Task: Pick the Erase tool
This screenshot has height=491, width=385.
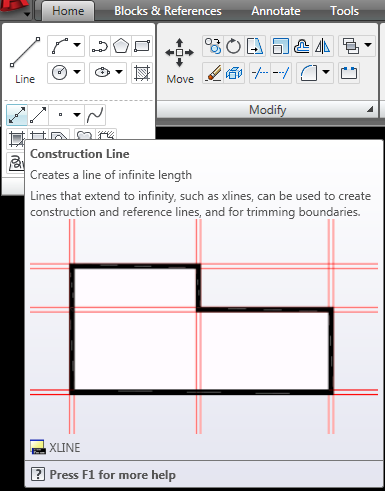Action: (x=212, y=73)
